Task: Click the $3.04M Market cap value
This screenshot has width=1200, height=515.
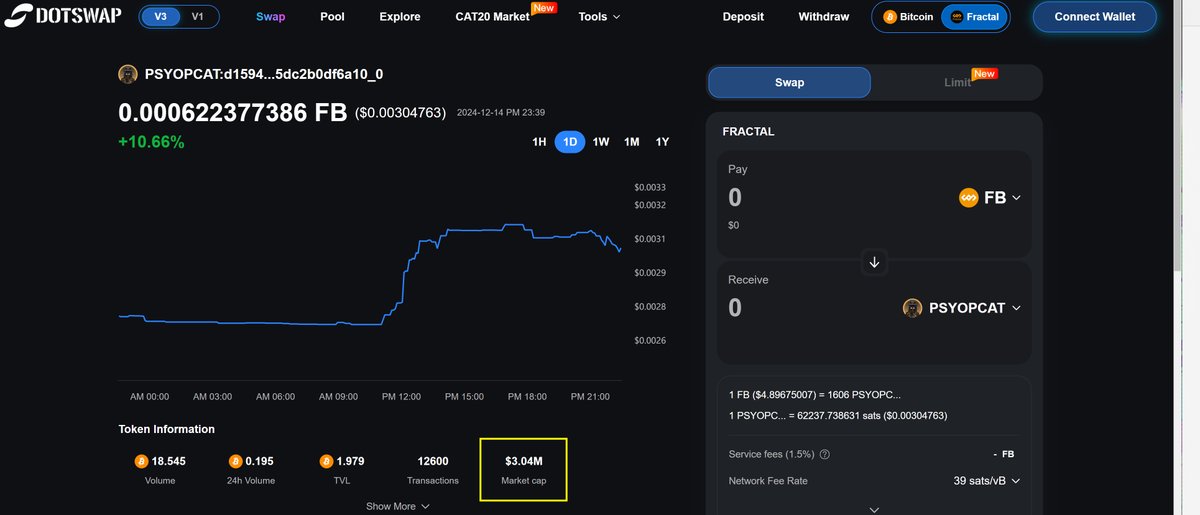Action: coord(524,461)
